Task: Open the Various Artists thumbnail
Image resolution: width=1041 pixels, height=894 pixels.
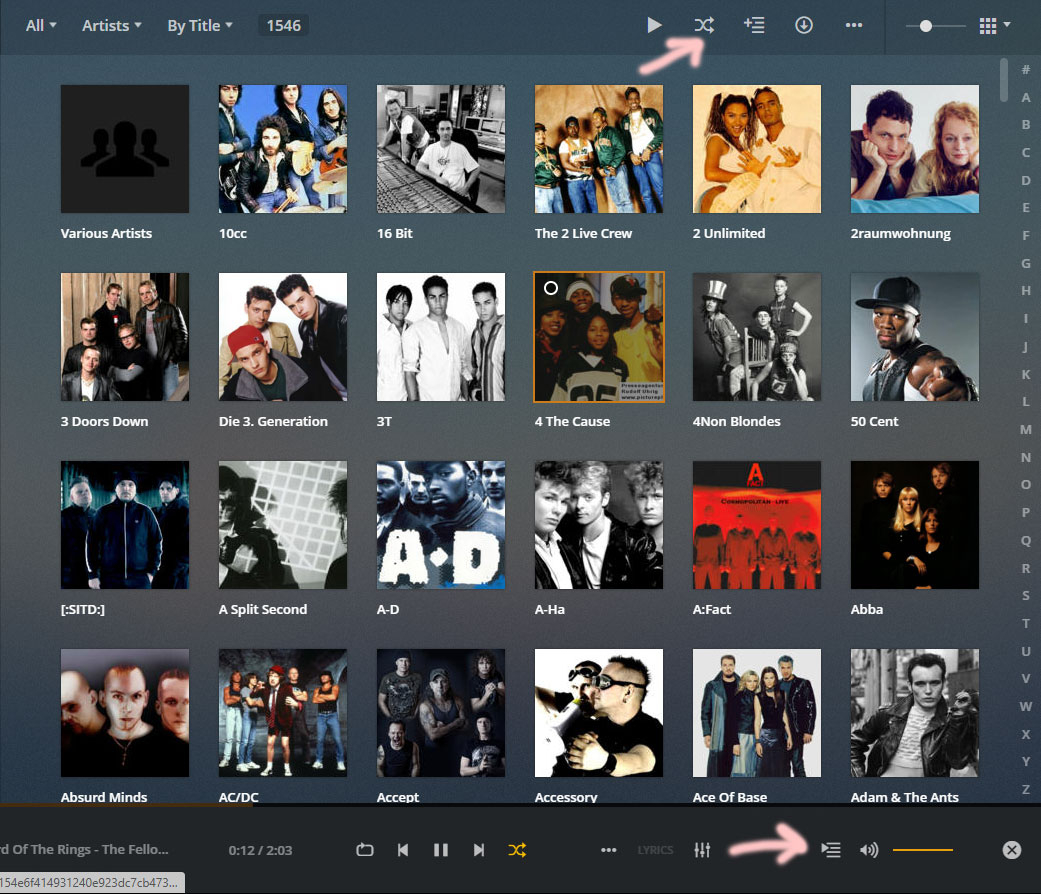Action: [125, 149]
